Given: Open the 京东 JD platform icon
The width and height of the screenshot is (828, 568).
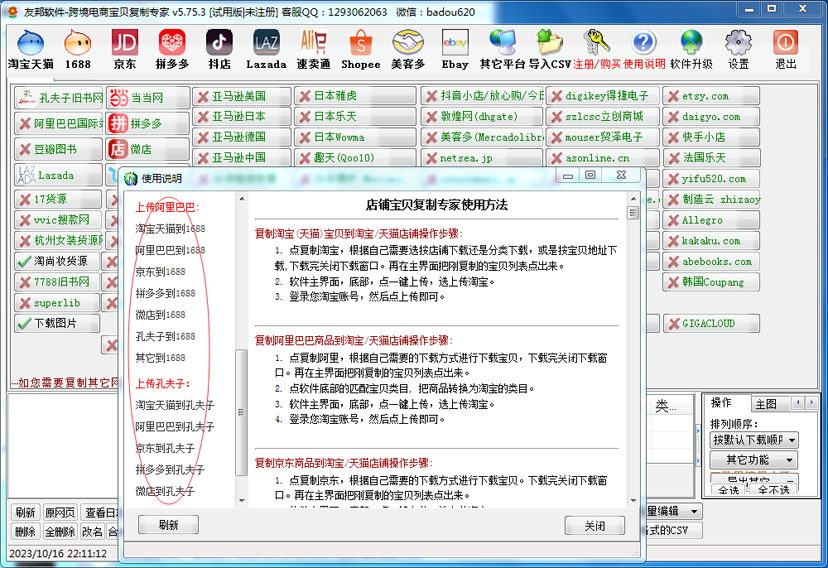Looking at the screenshot, I should [x=124, y=49].
